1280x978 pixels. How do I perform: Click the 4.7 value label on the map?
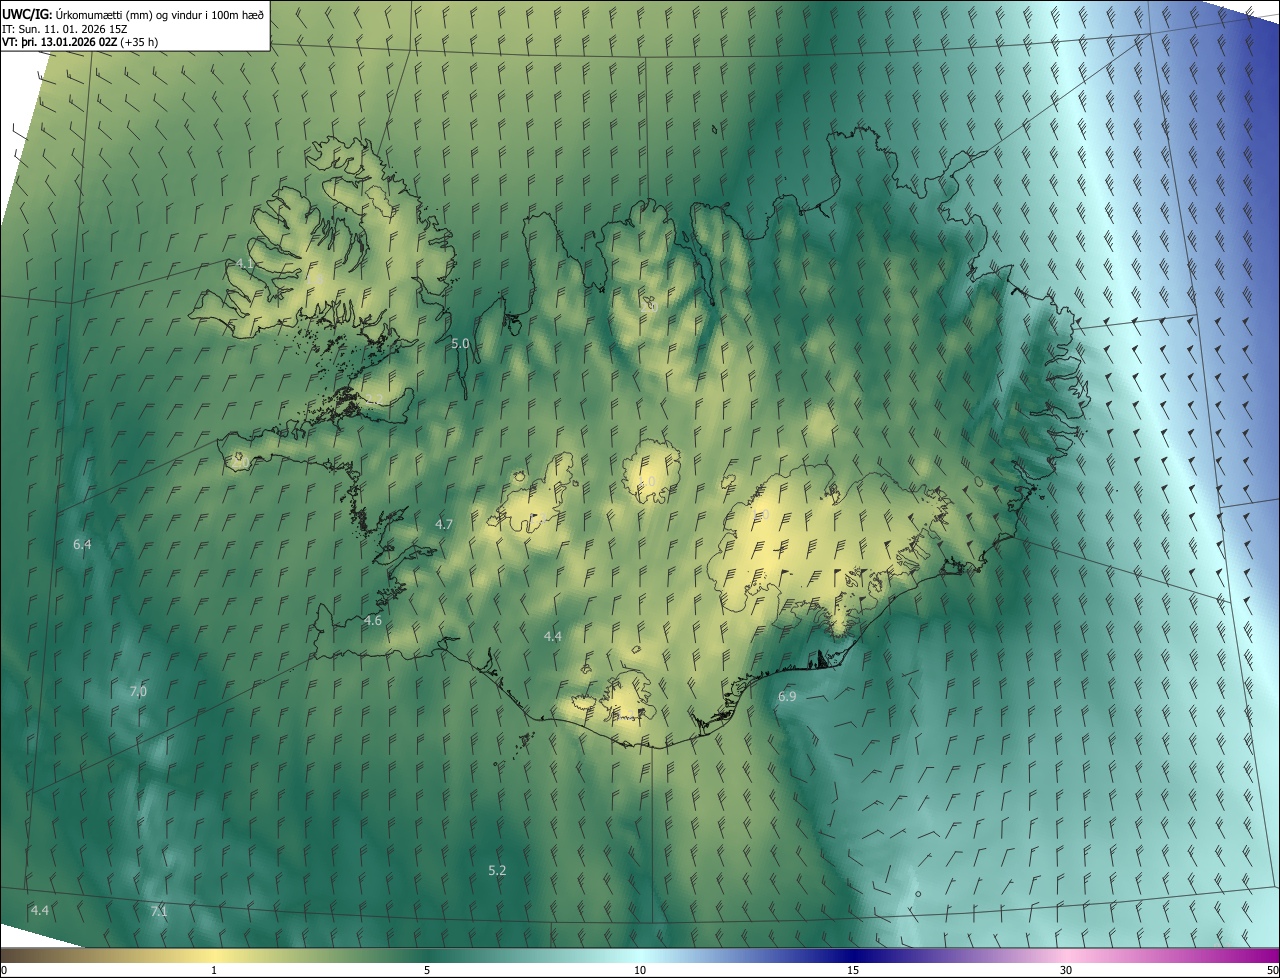coord(444,524)
